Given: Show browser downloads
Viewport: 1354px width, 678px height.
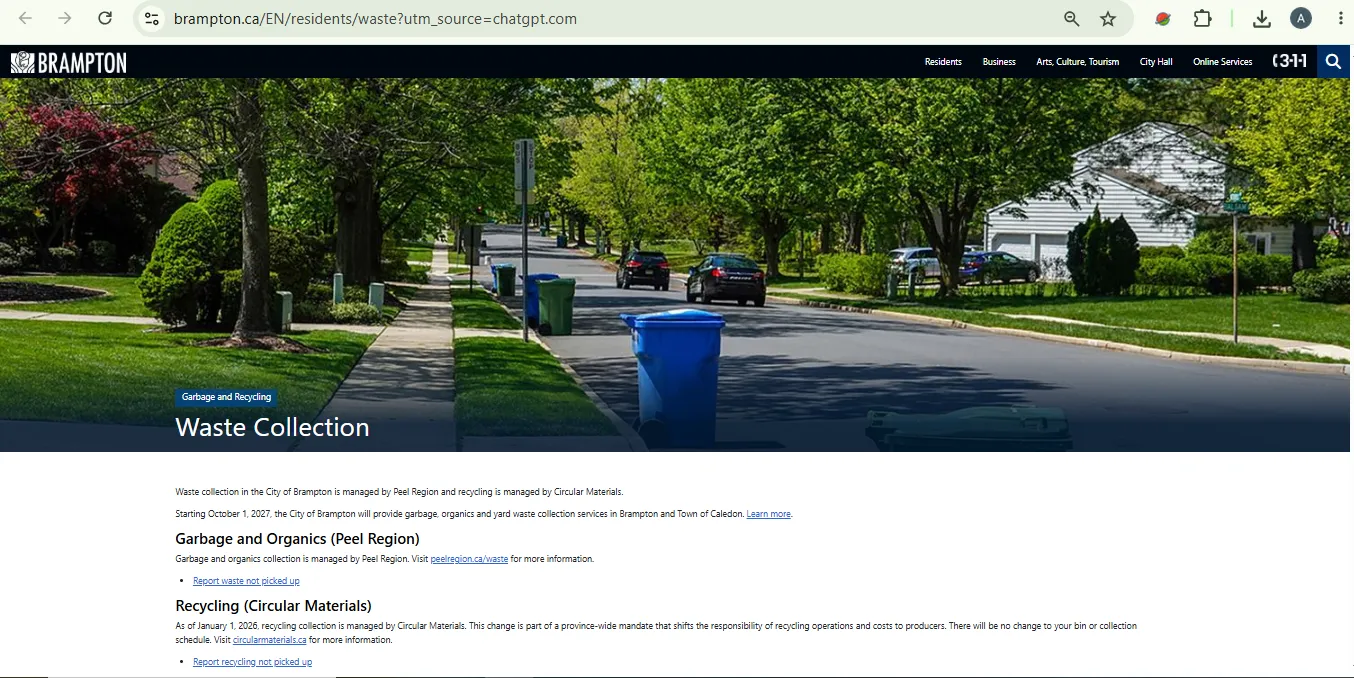Looking at the screenshot, I should click(x=1262, y=18).
